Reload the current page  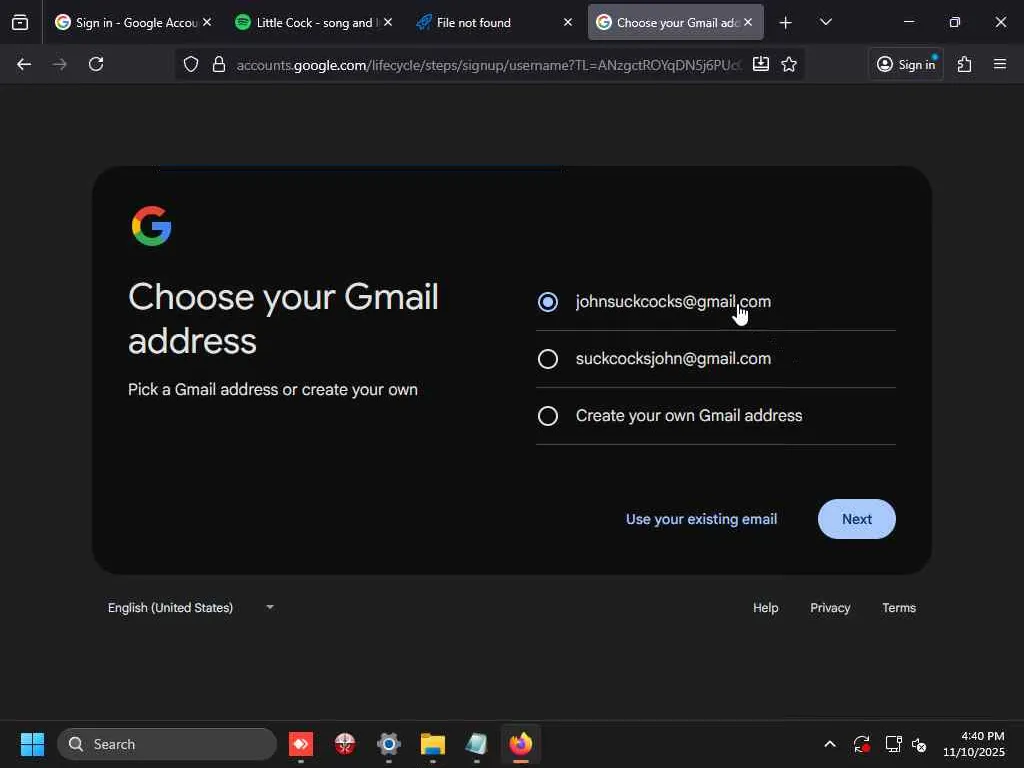click(96, 64)
